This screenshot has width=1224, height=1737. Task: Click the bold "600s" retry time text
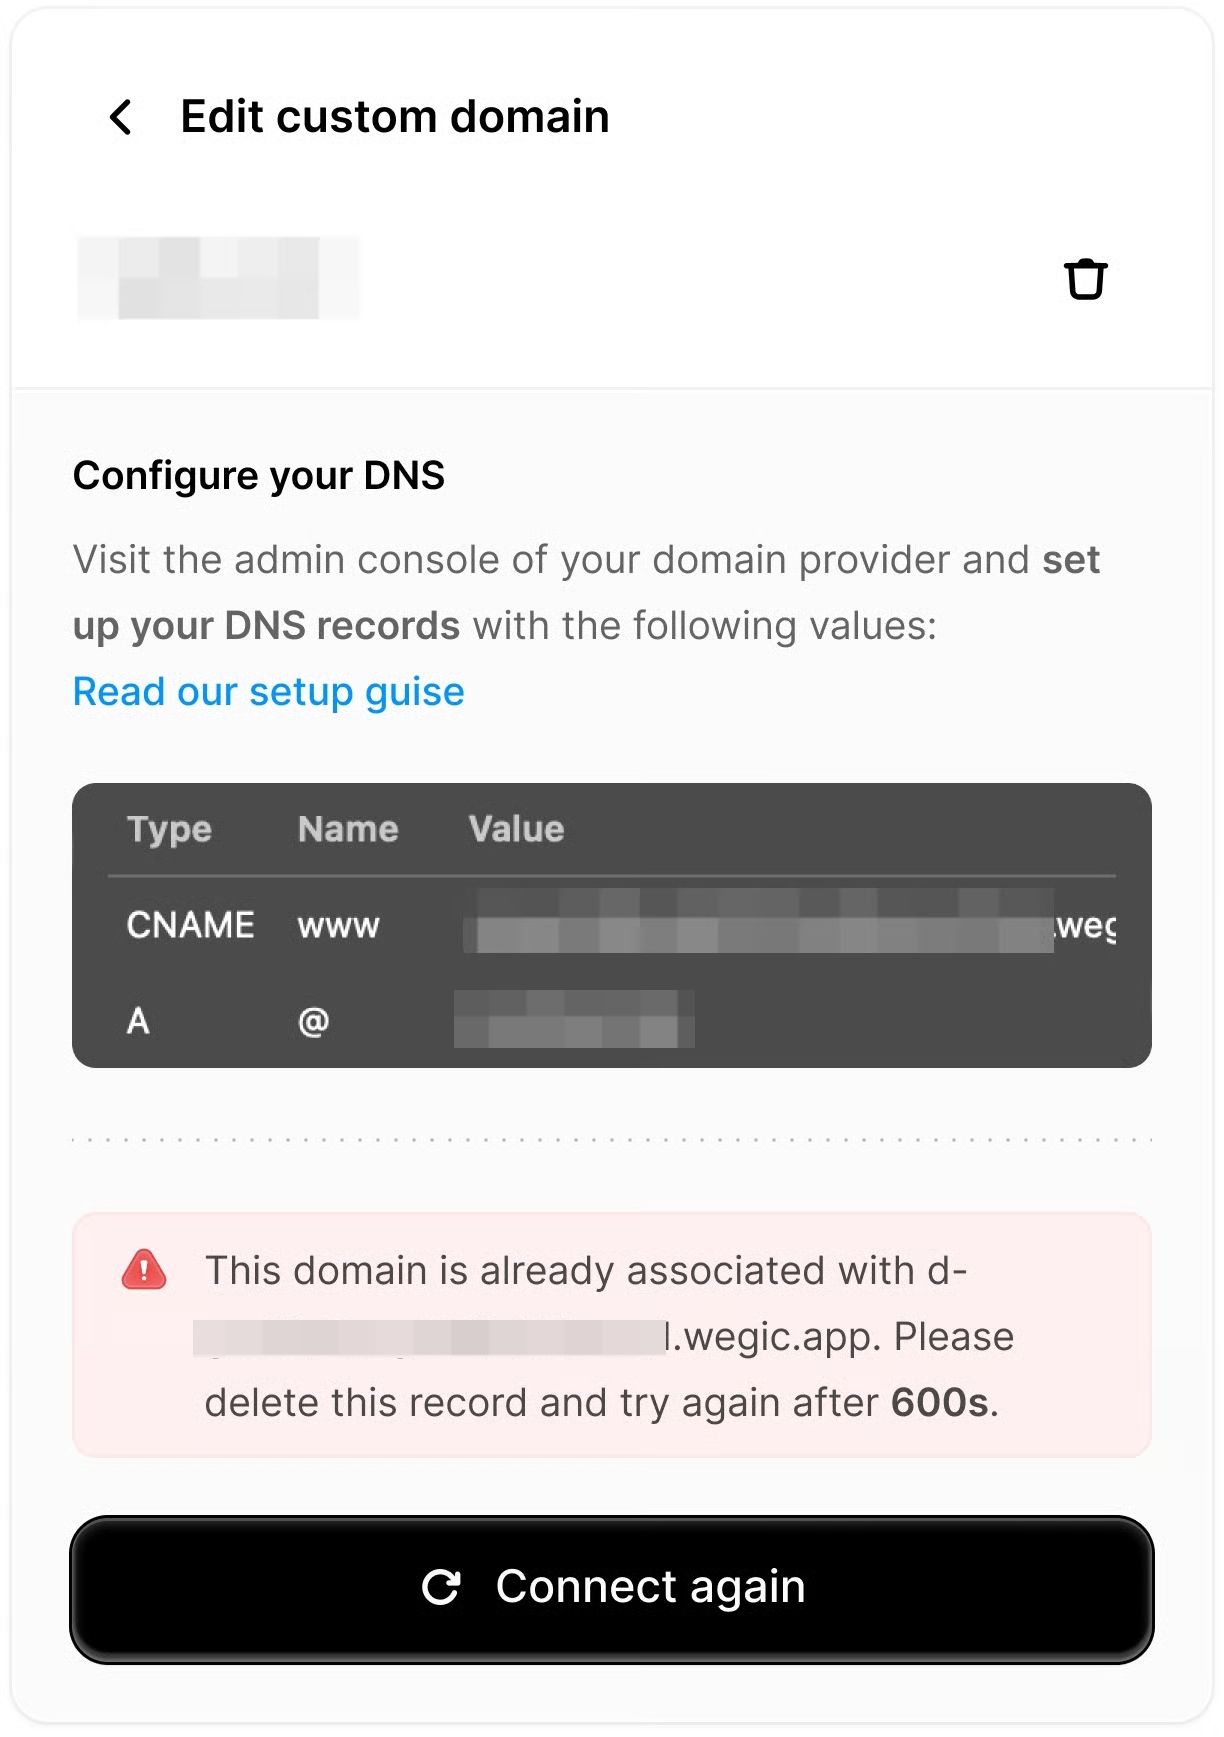tap(940, 1403)
